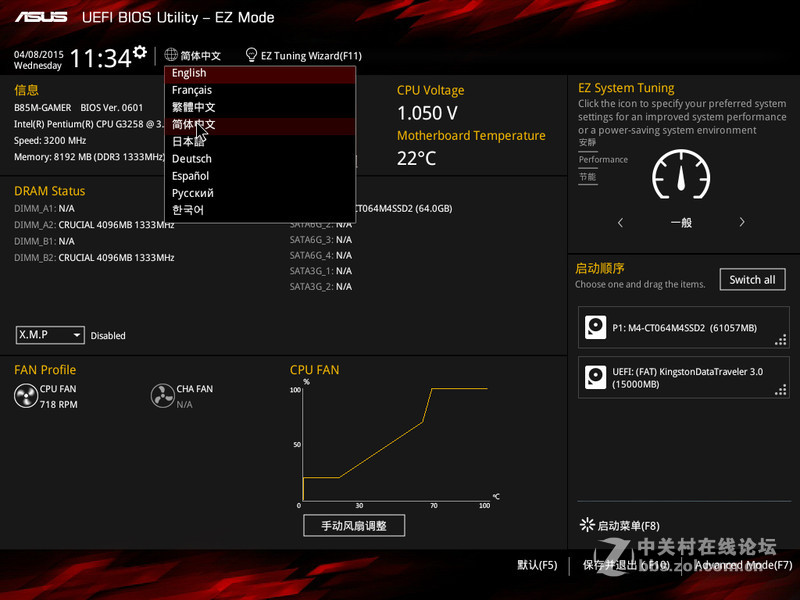The image size is (800, 600).
Task: Open the X.M.P dropdown
Action: [x=49, y=335]
